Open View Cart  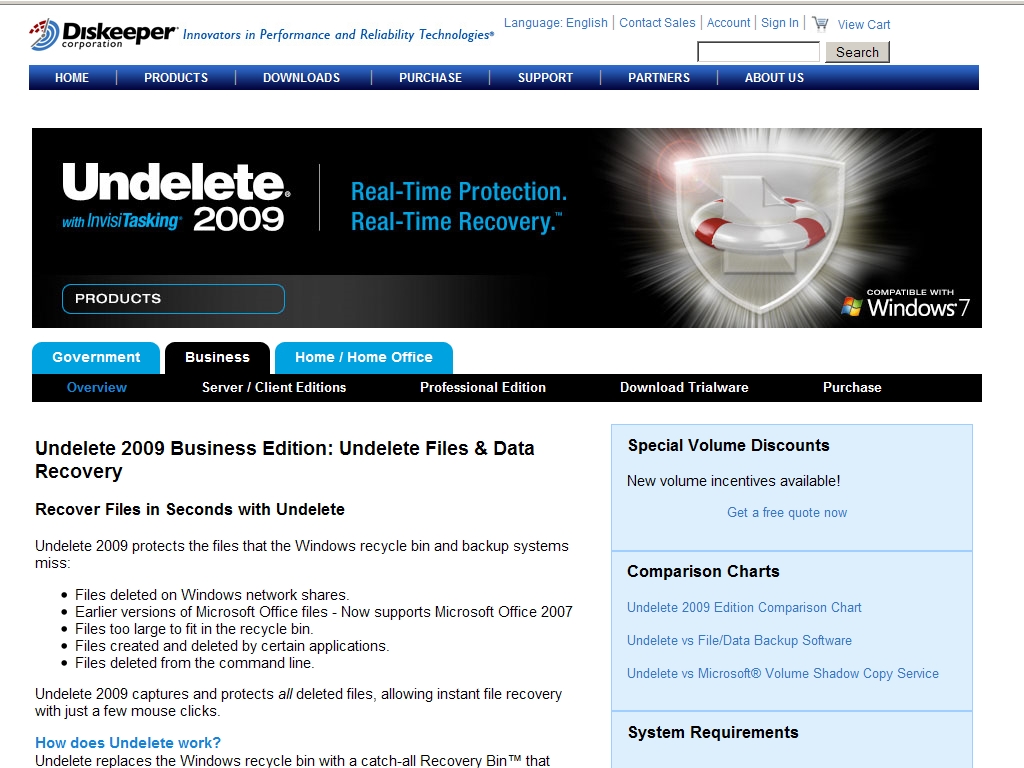(x=863, y=25)
